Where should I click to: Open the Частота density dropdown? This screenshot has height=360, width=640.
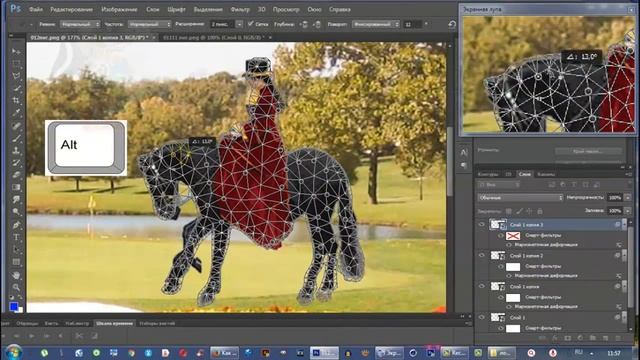[149, 24]
